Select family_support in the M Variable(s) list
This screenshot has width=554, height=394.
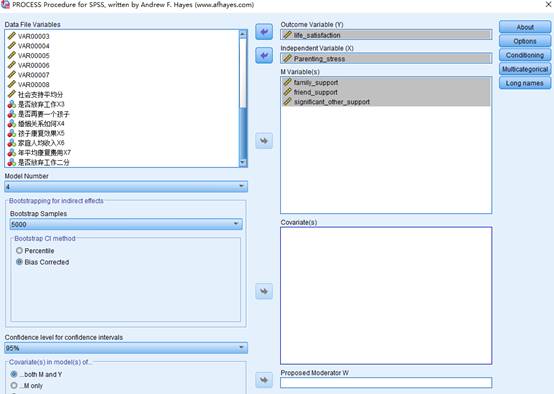click(386, 82)
